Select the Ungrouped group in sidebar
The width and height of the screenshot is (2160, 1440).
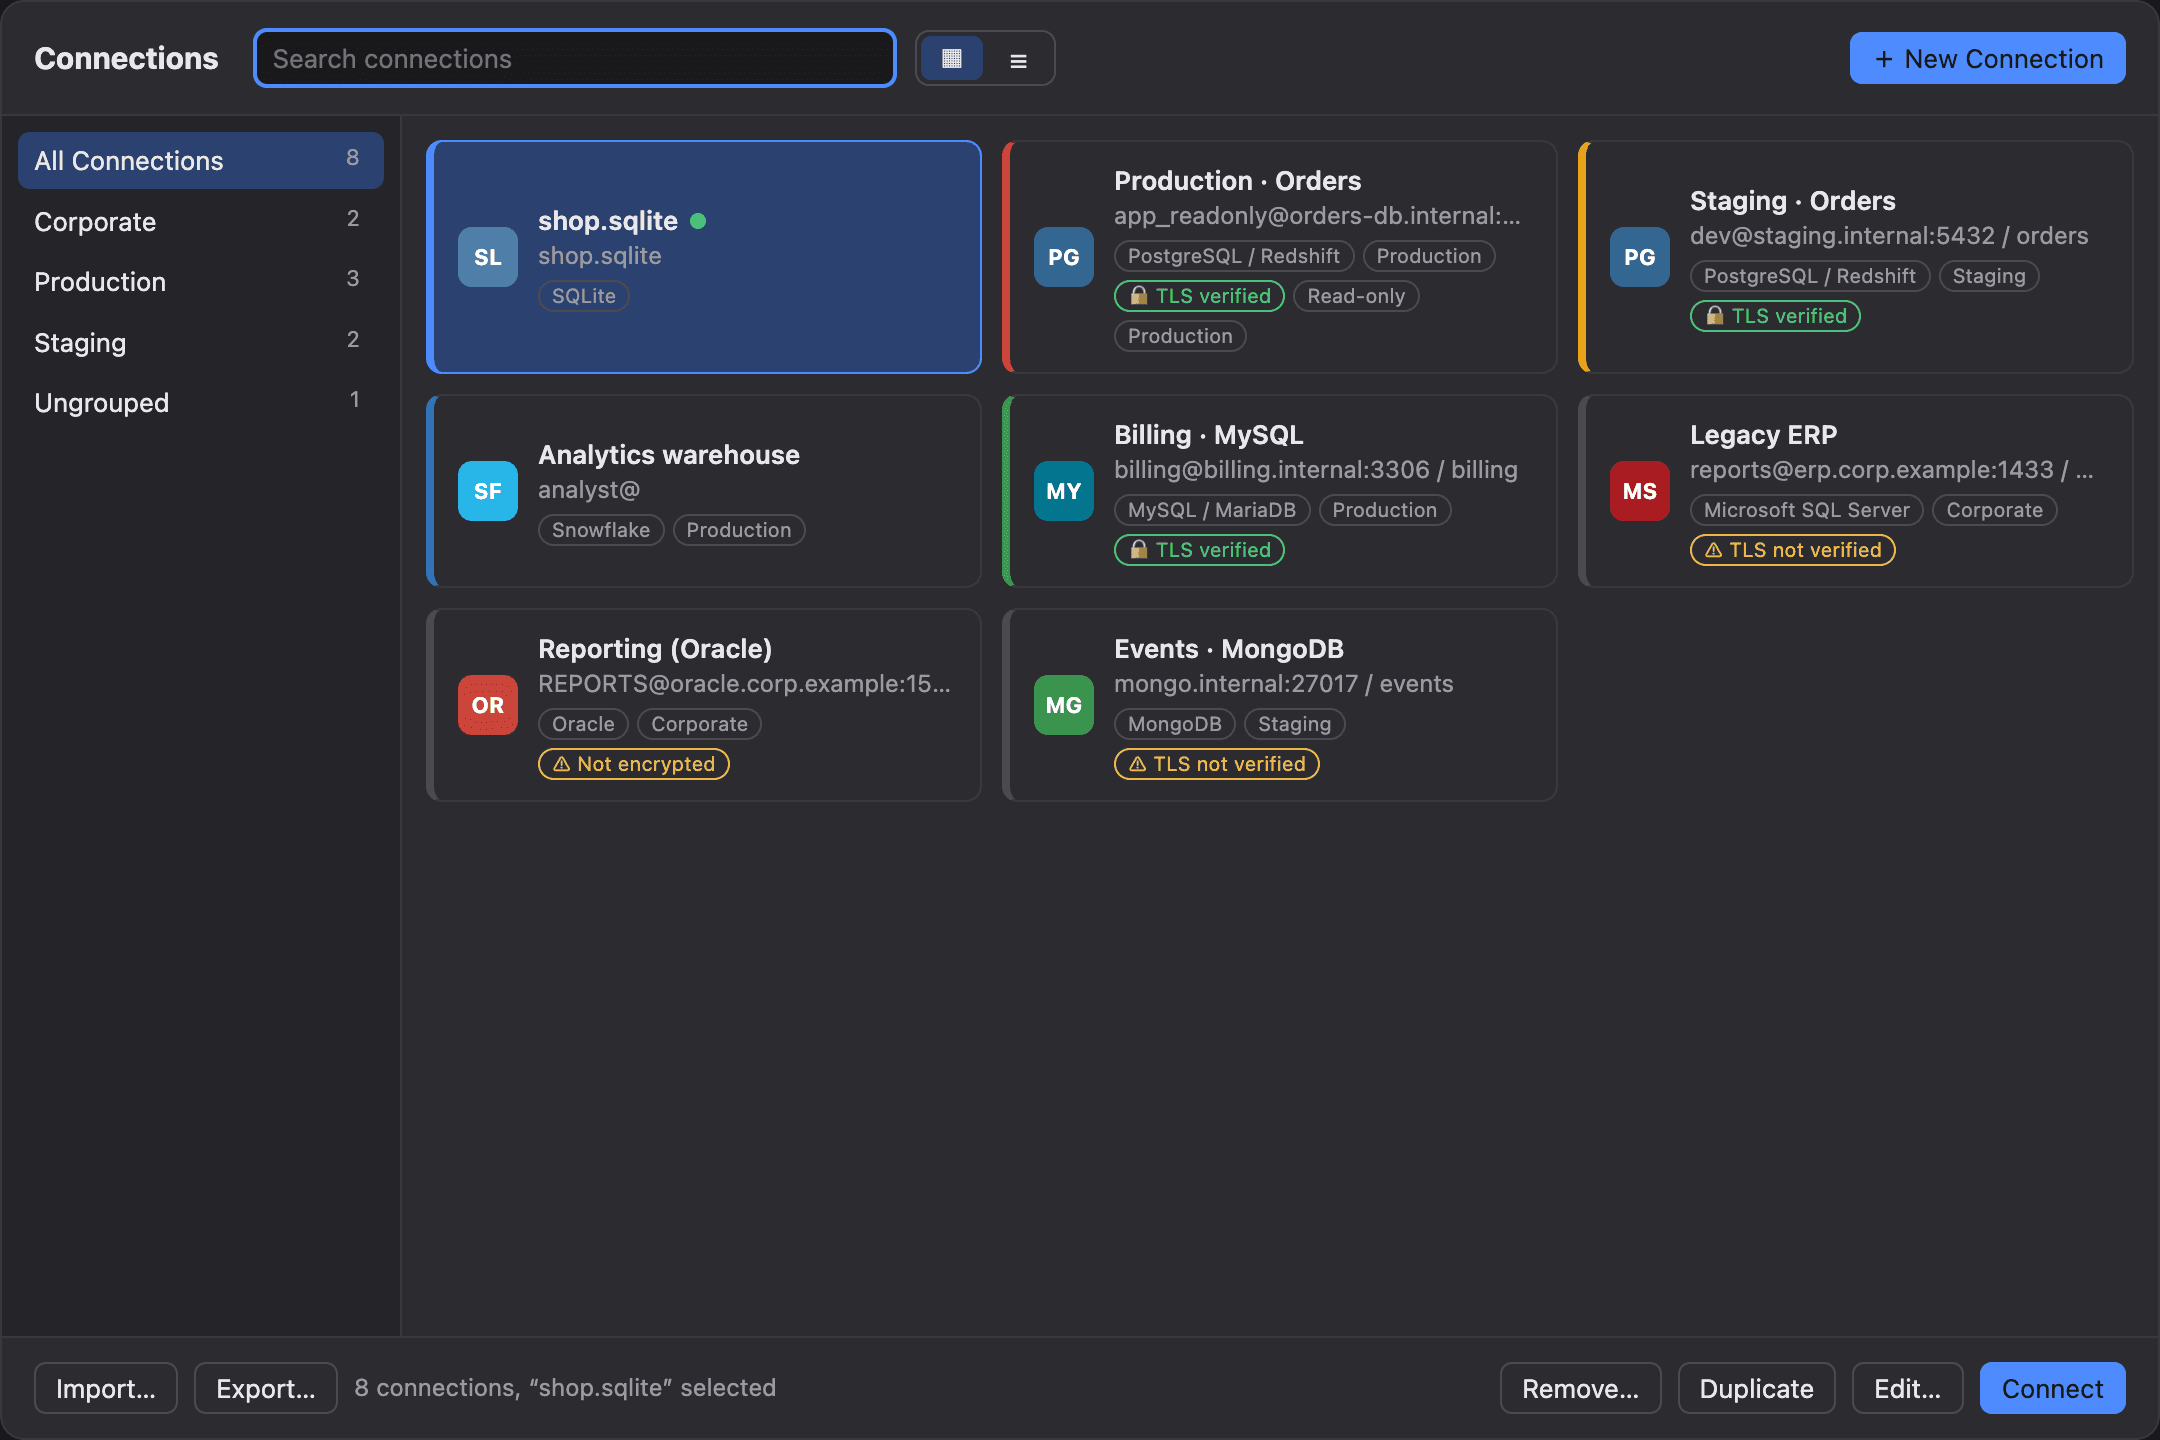click(201, 402)
